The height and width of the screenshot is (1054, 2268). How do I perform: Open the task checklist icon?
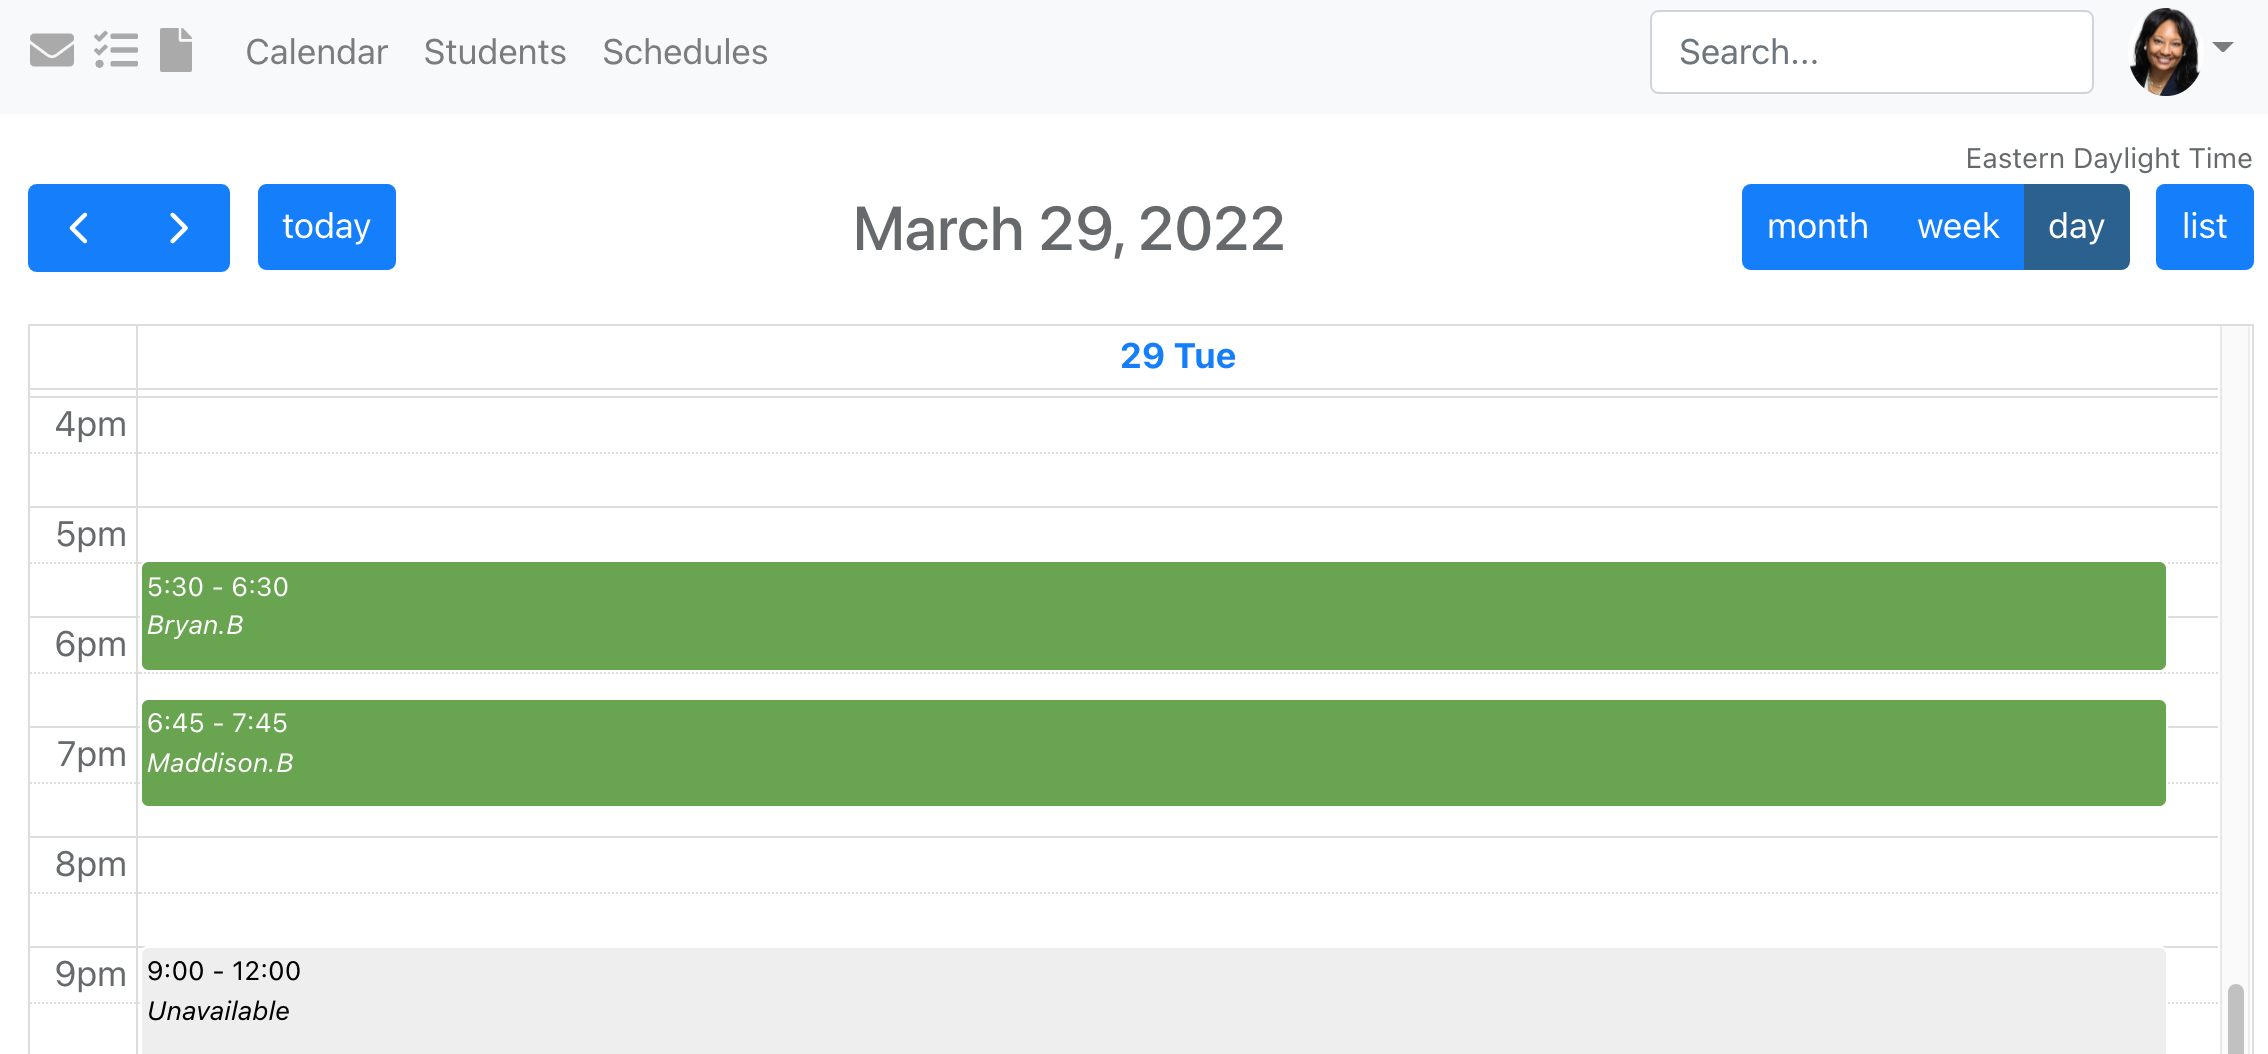point(116,50)
